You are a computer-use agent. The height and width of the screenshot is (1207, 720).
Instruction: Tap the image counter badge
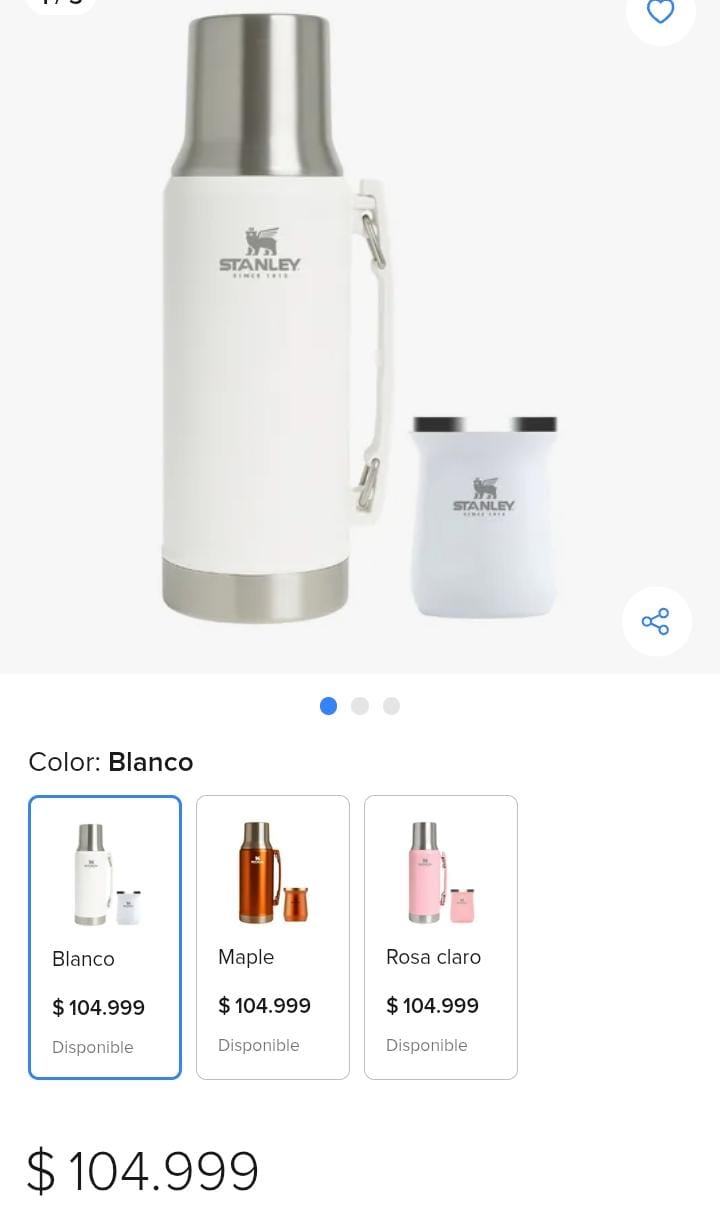(60, 4)
